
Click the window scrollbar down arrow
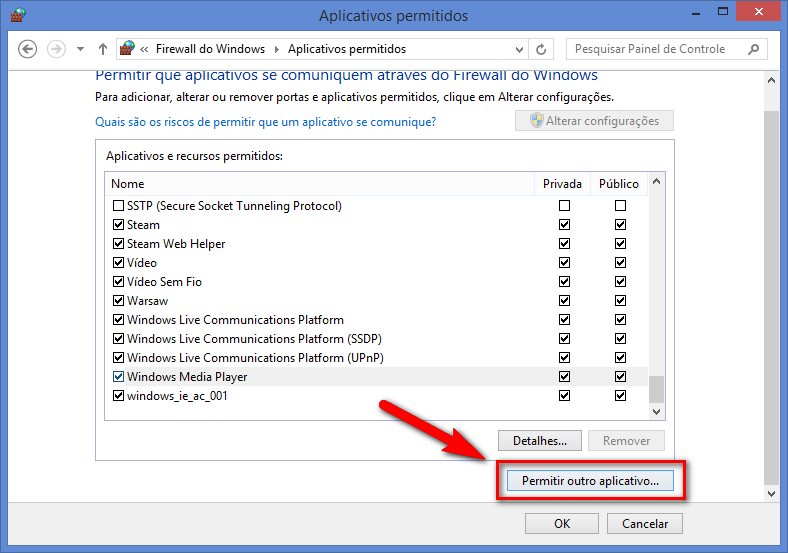point(771,494)
